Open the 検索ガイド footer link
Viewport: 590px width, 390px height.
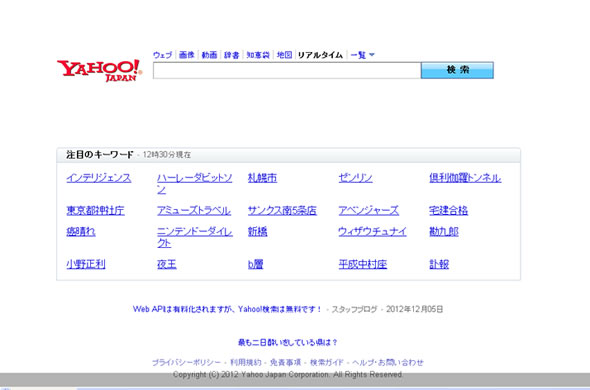tap(327, 362)
